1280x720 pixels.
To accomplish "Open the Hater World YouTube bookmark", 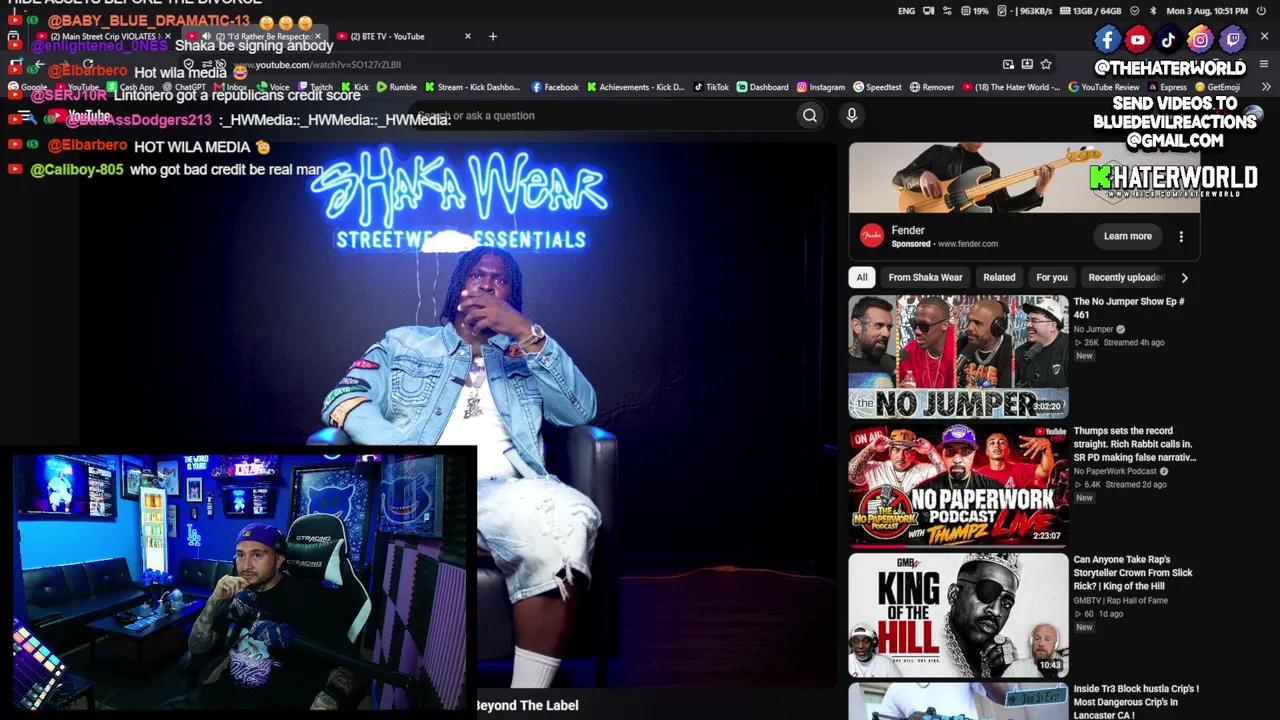I will click(x=1011, y=87).
